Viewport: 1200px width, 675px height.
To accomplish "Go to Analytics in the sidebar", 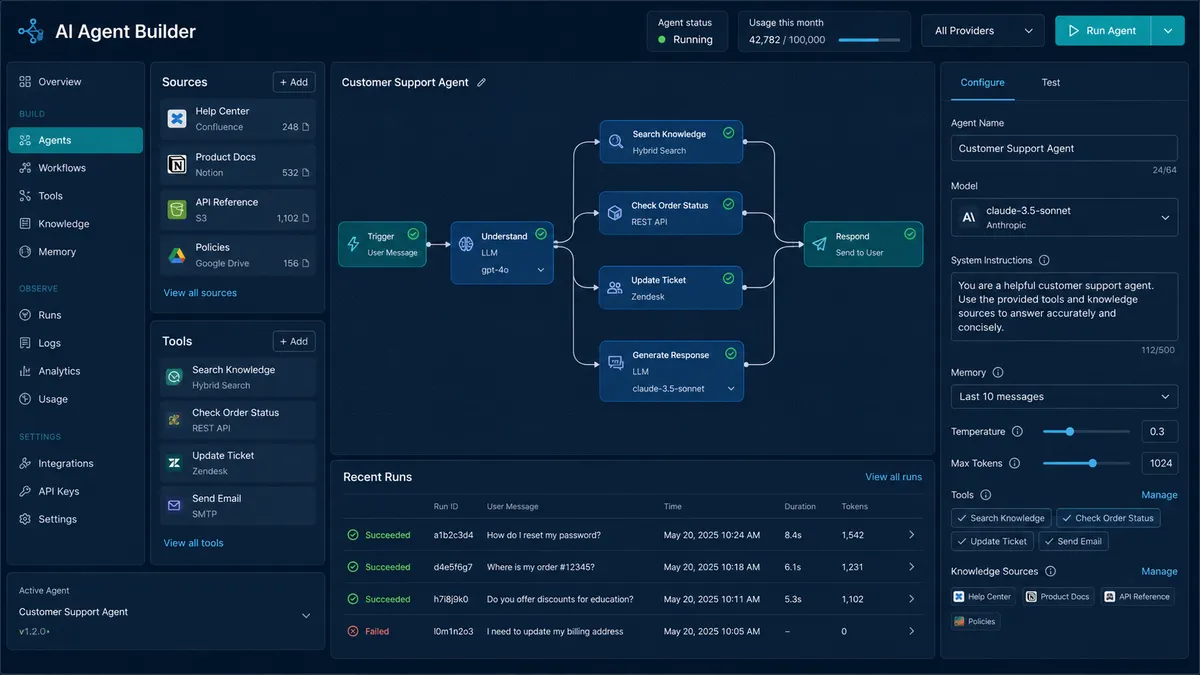I will (x=76, y=371).
